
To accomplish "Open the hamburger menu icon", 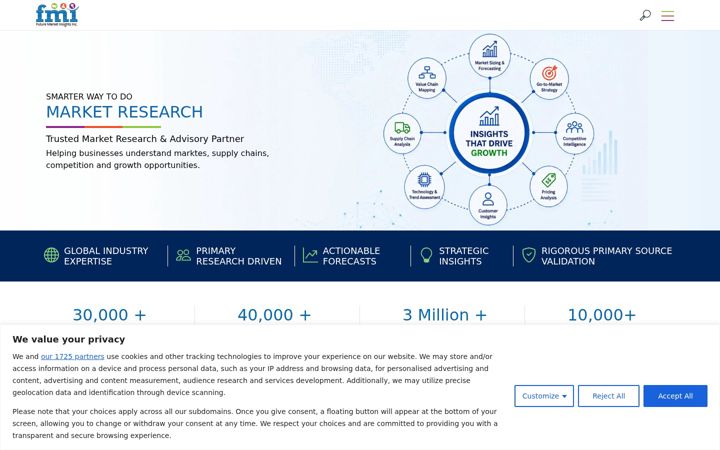I will (x=668, y=16).
